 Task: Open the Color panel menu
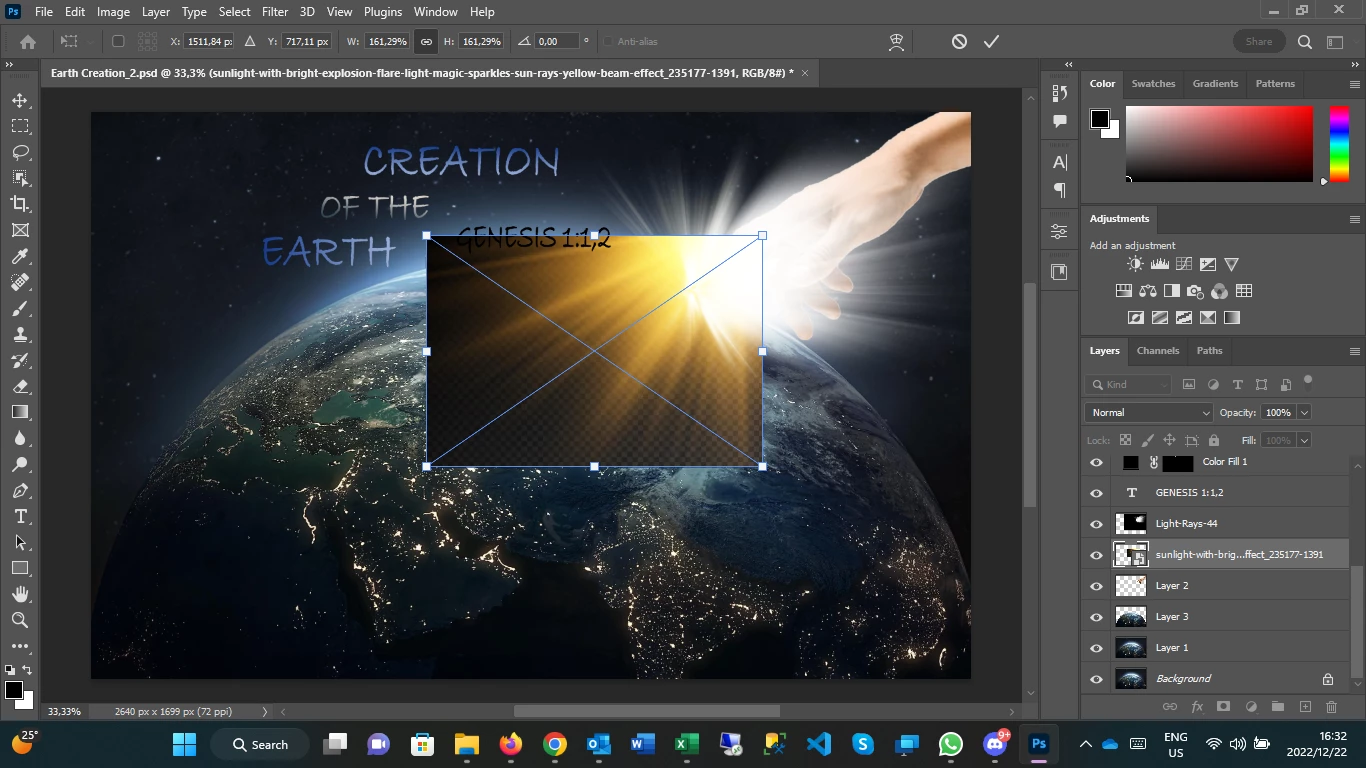coord(1355,84)
